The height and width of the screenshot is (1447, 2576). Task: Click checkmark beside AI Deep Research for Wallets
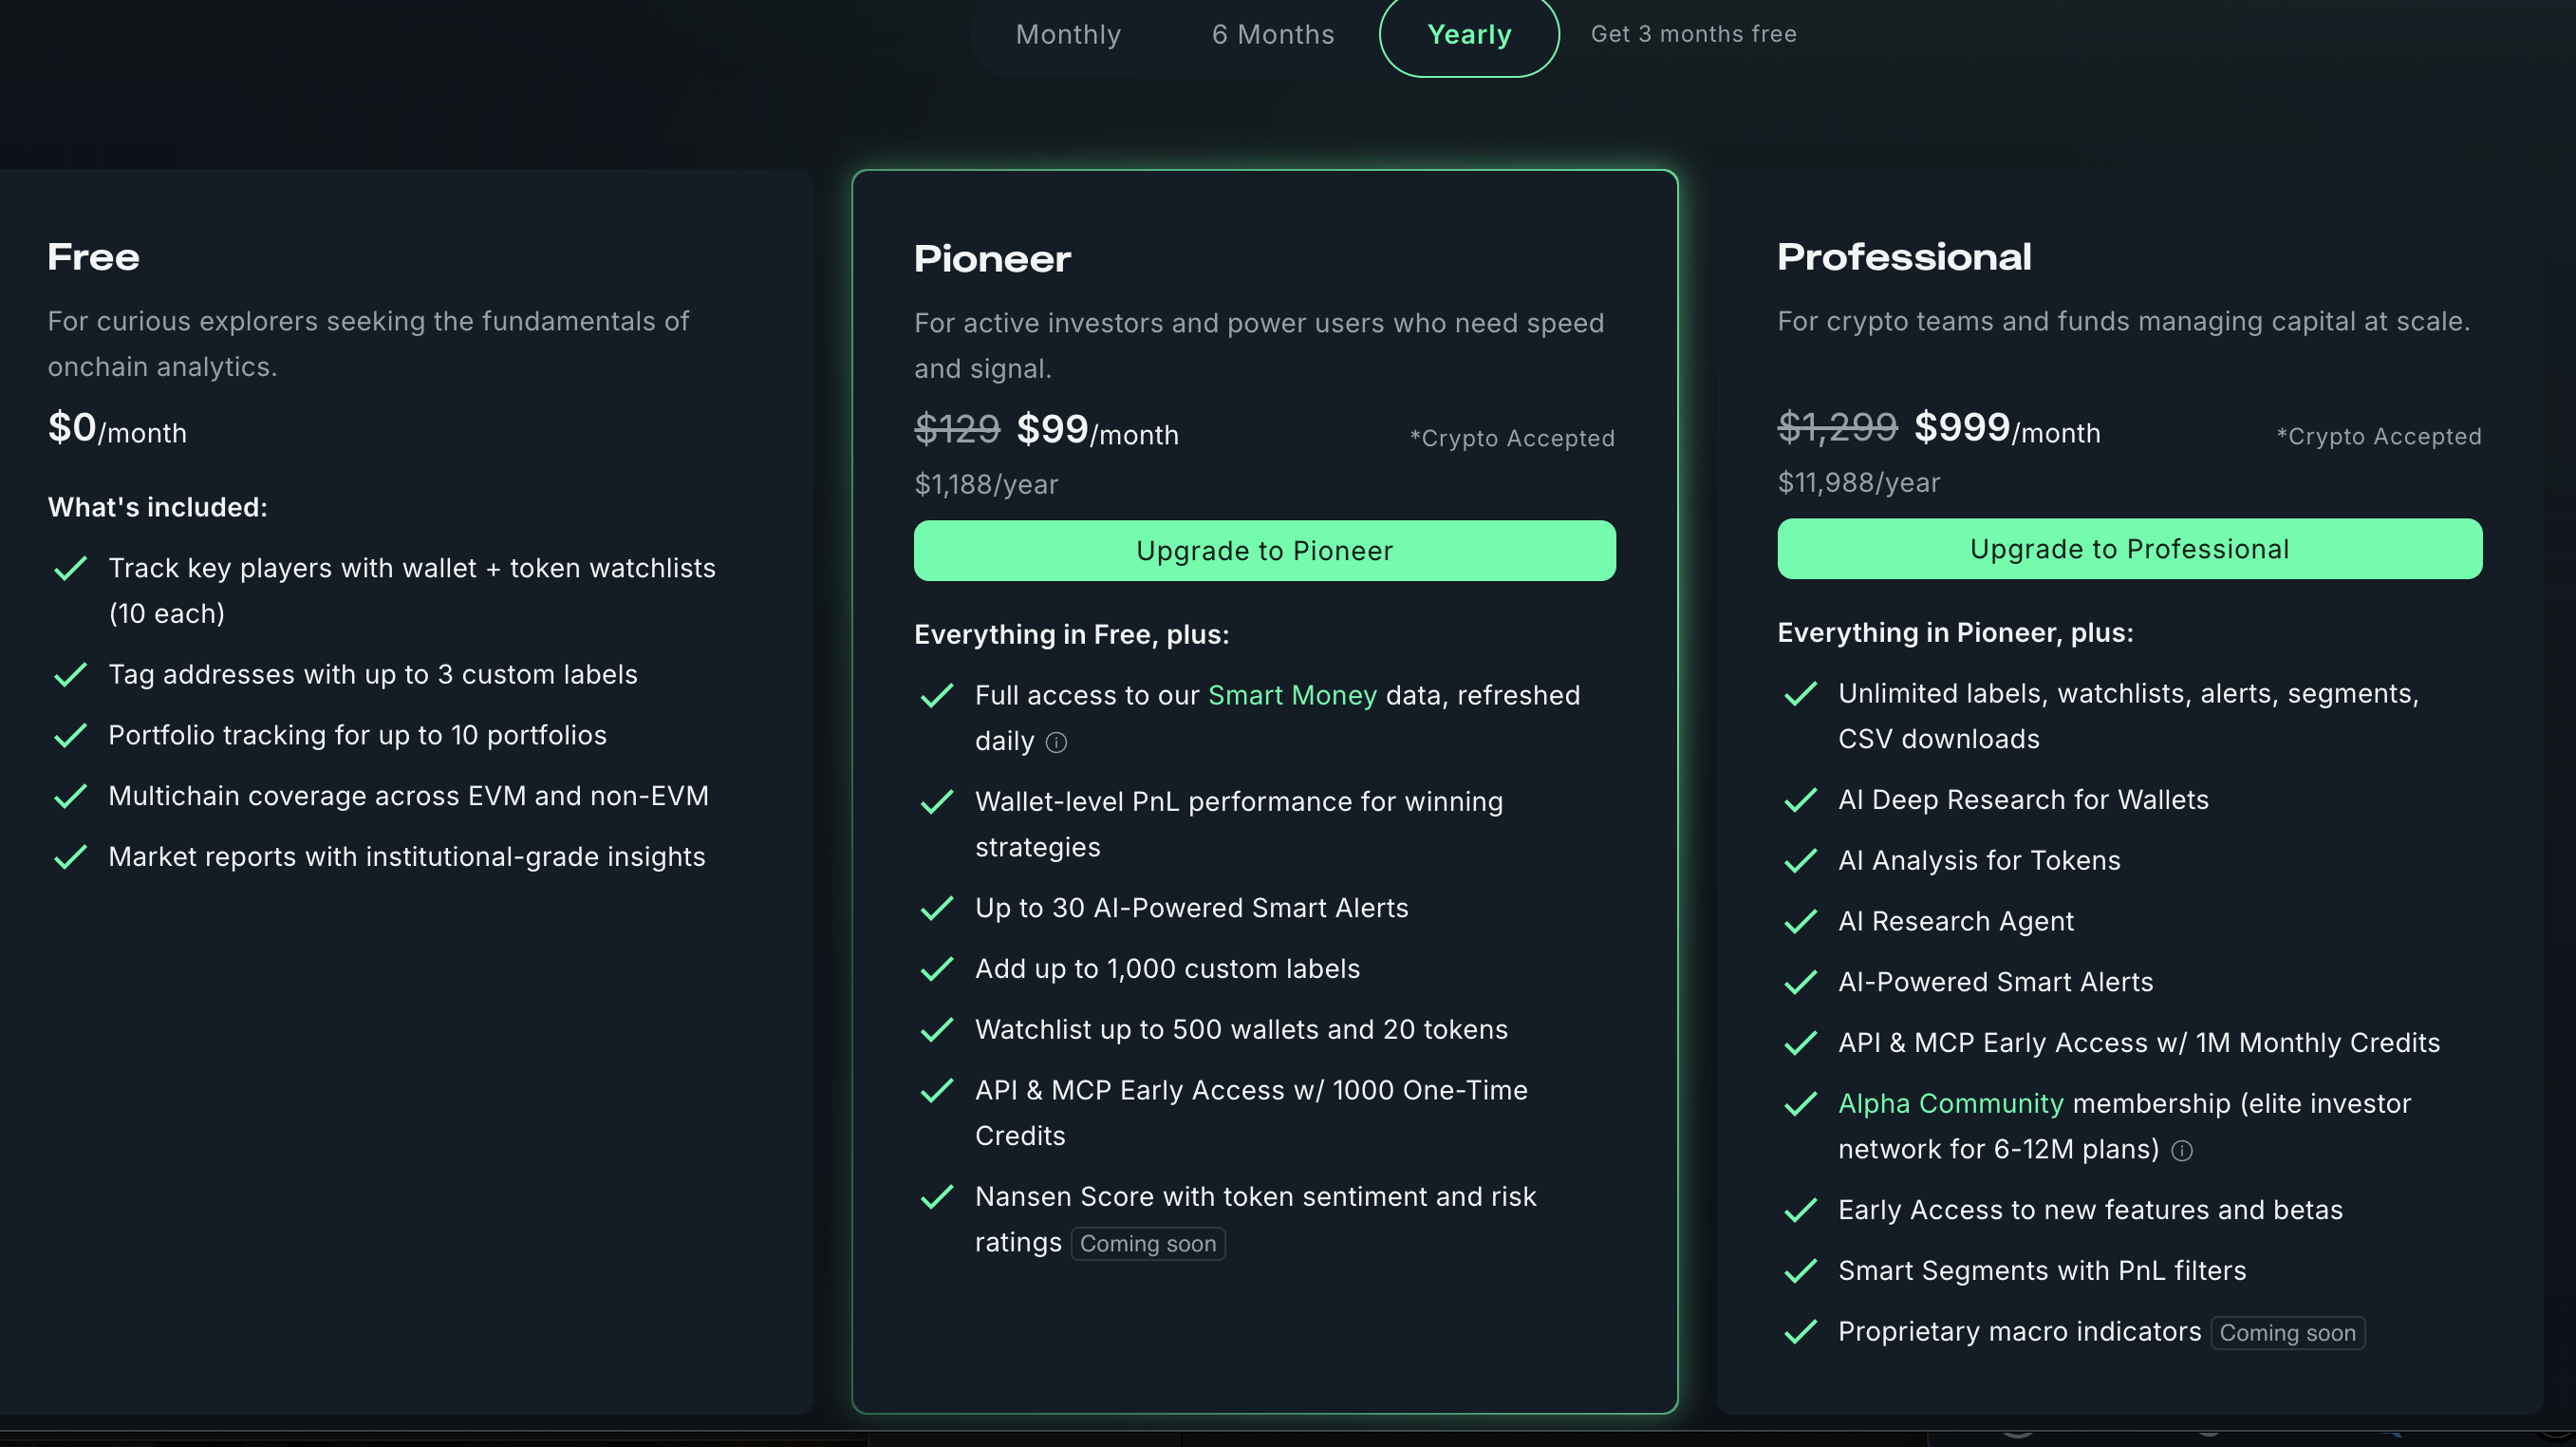pyautogui.click(x=1800, y=800)
